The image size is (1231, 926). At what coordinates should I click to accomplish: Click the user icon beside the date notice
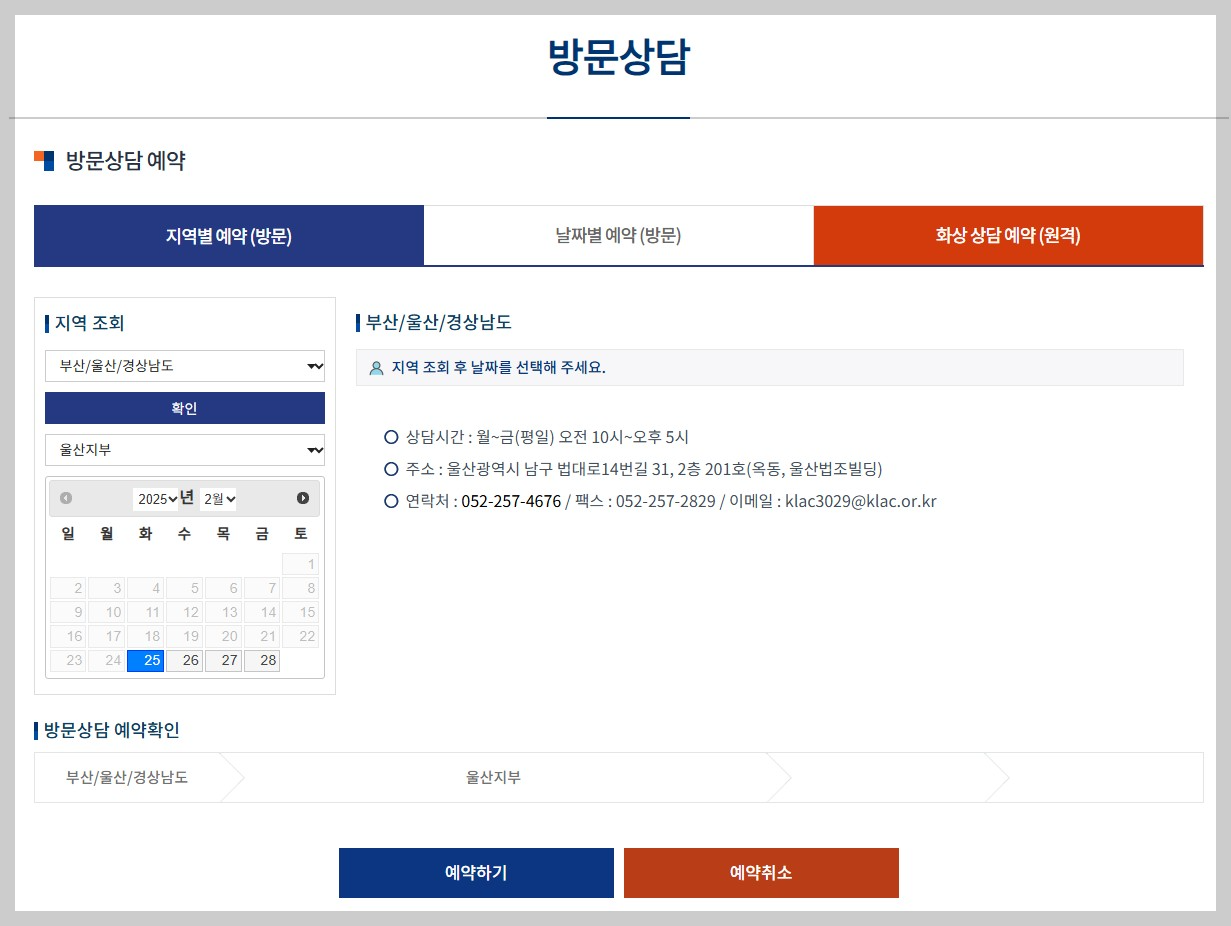(x=376, y=368)
